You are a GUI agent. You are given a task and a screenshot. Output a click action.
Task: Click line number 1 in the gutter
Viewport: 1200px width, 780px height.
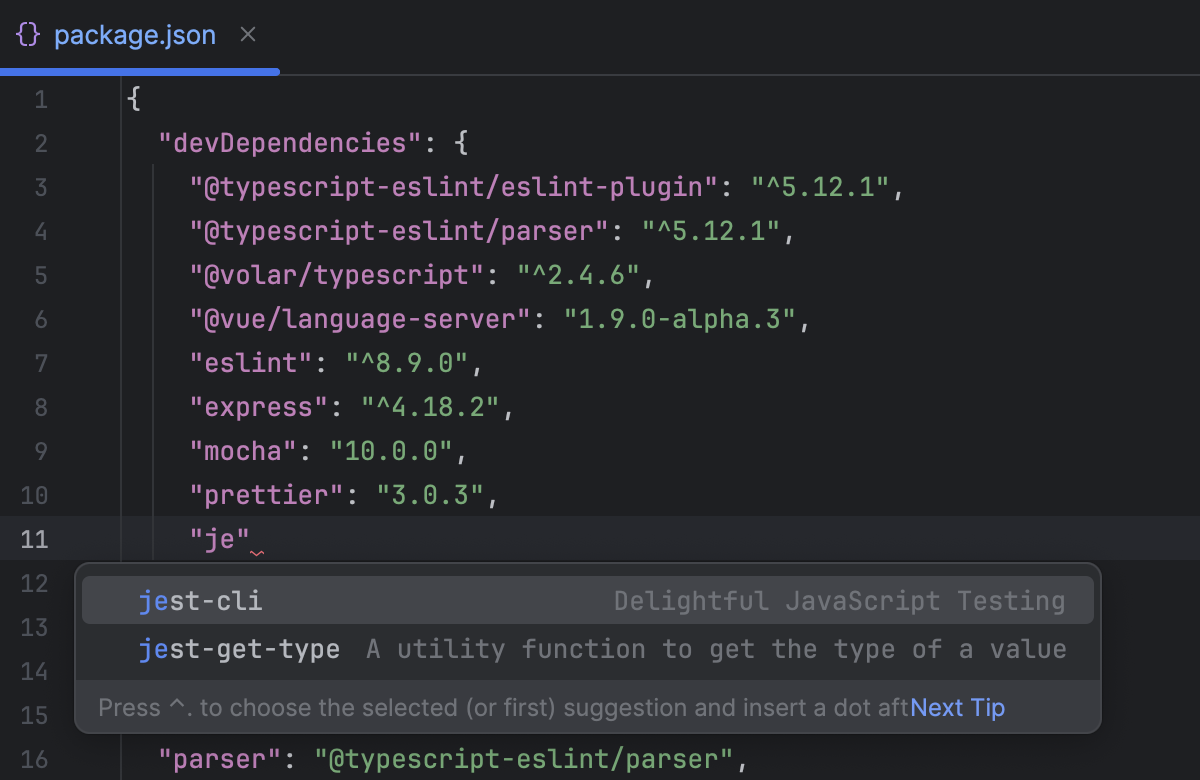[41, 99]
